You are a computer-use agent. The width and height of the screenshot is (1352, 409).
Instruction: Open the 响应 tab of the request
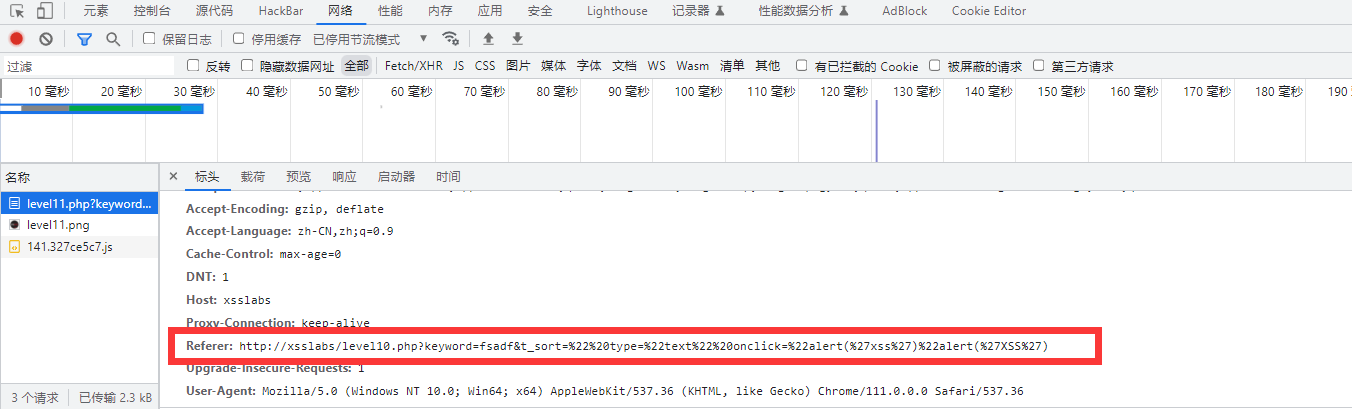[x=344, y=177]
